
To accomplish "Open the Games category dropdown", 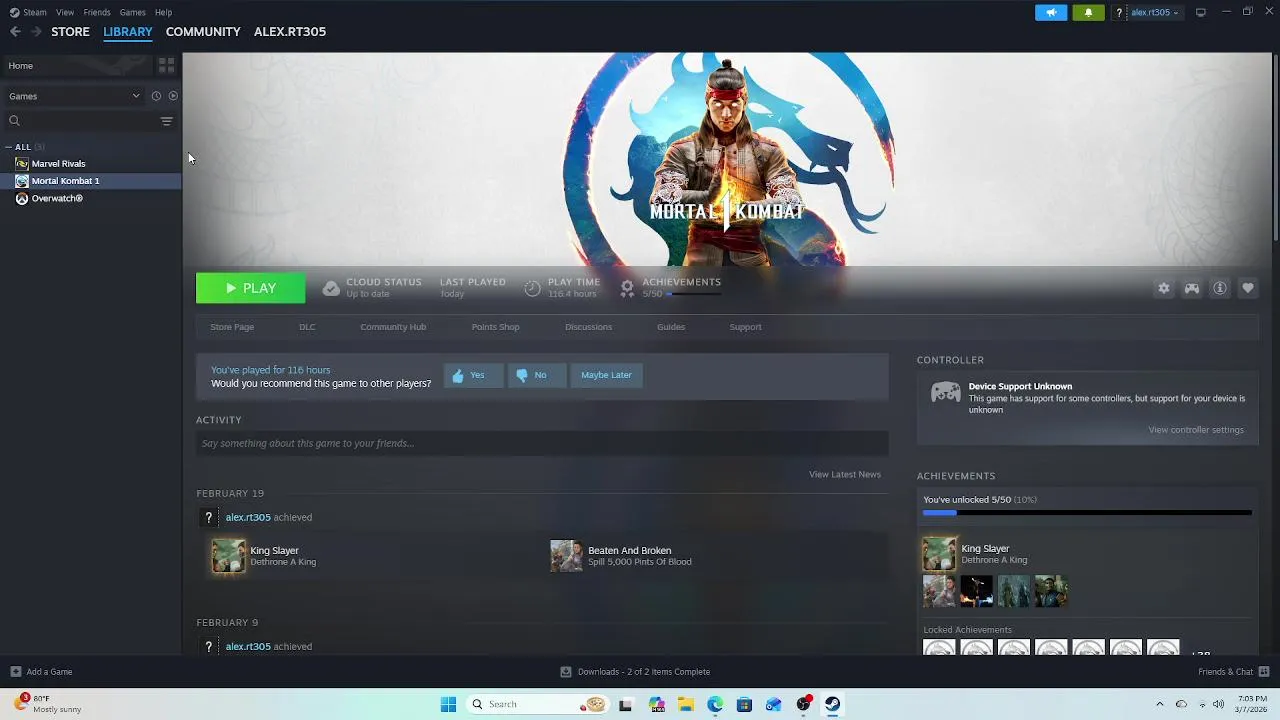I will (74, 96).
